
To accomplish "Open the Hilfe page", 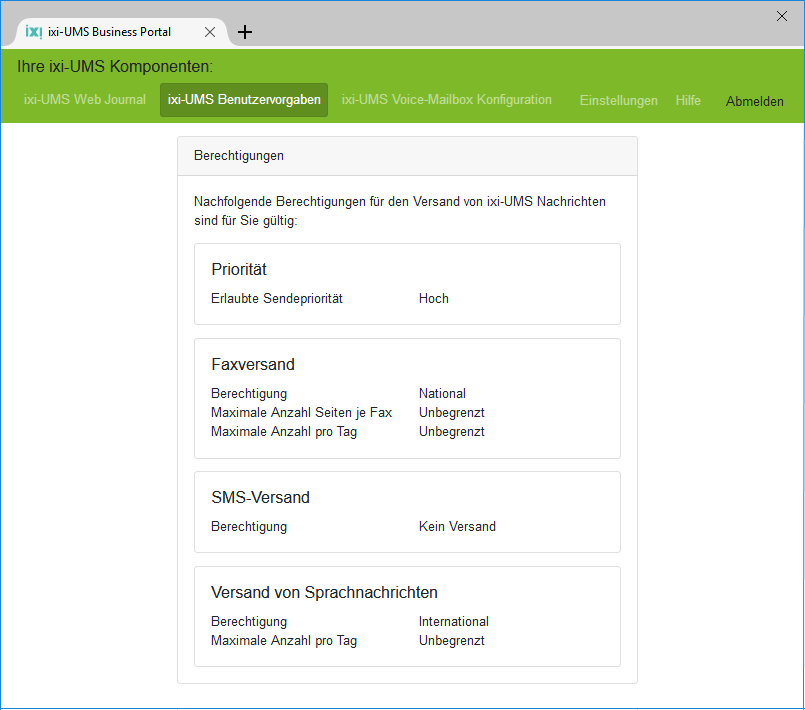I will click(x=688, y=101).
